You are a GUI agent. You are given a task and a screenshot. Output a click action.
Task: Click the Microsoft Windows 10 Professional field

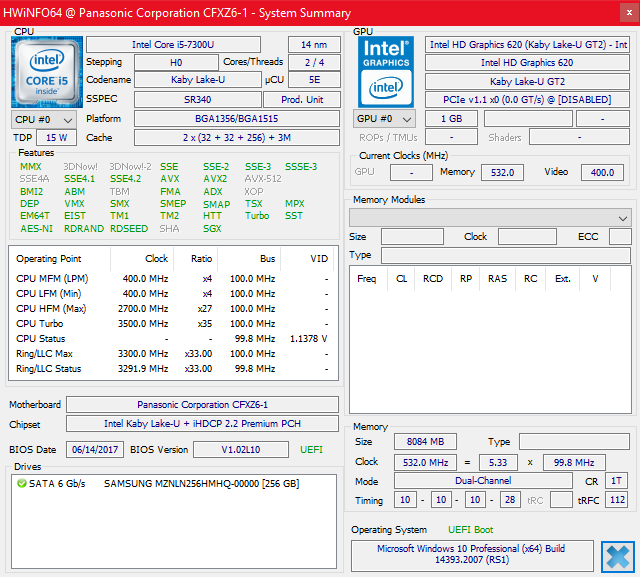tap(470, 556)
